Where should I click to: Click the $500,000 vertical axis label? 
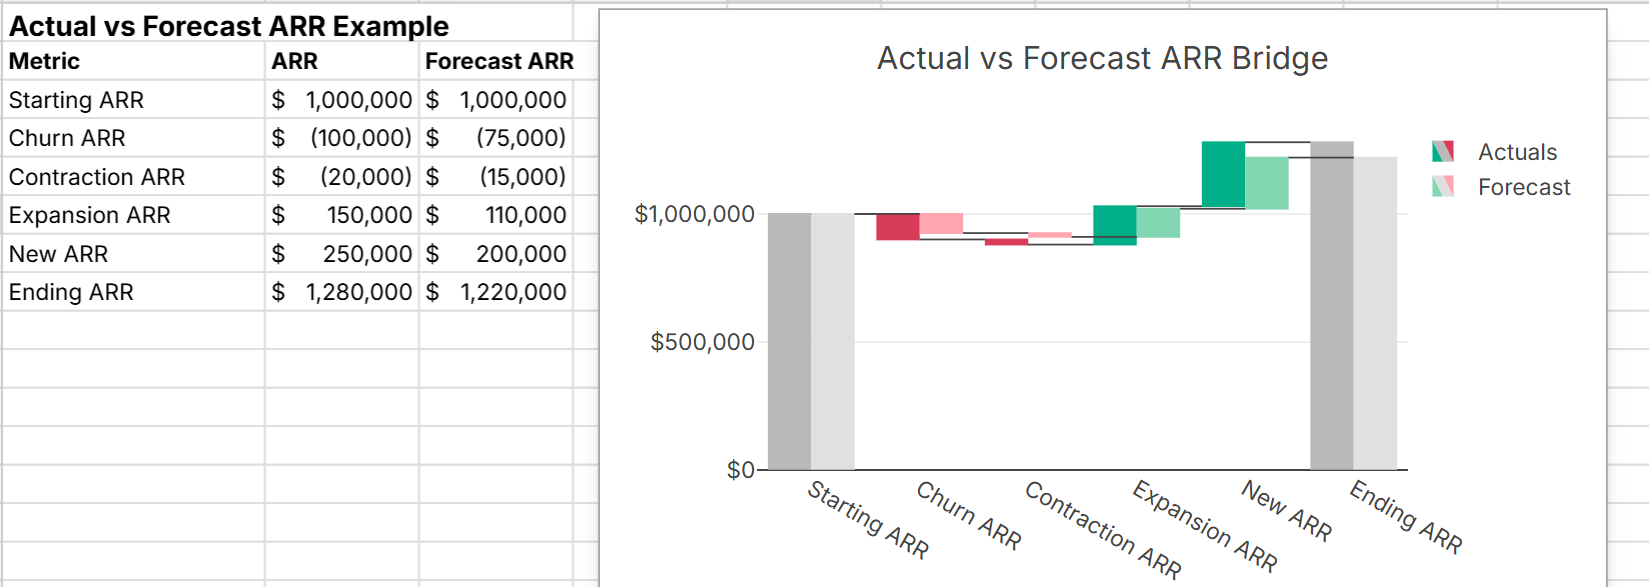(702, 342)
